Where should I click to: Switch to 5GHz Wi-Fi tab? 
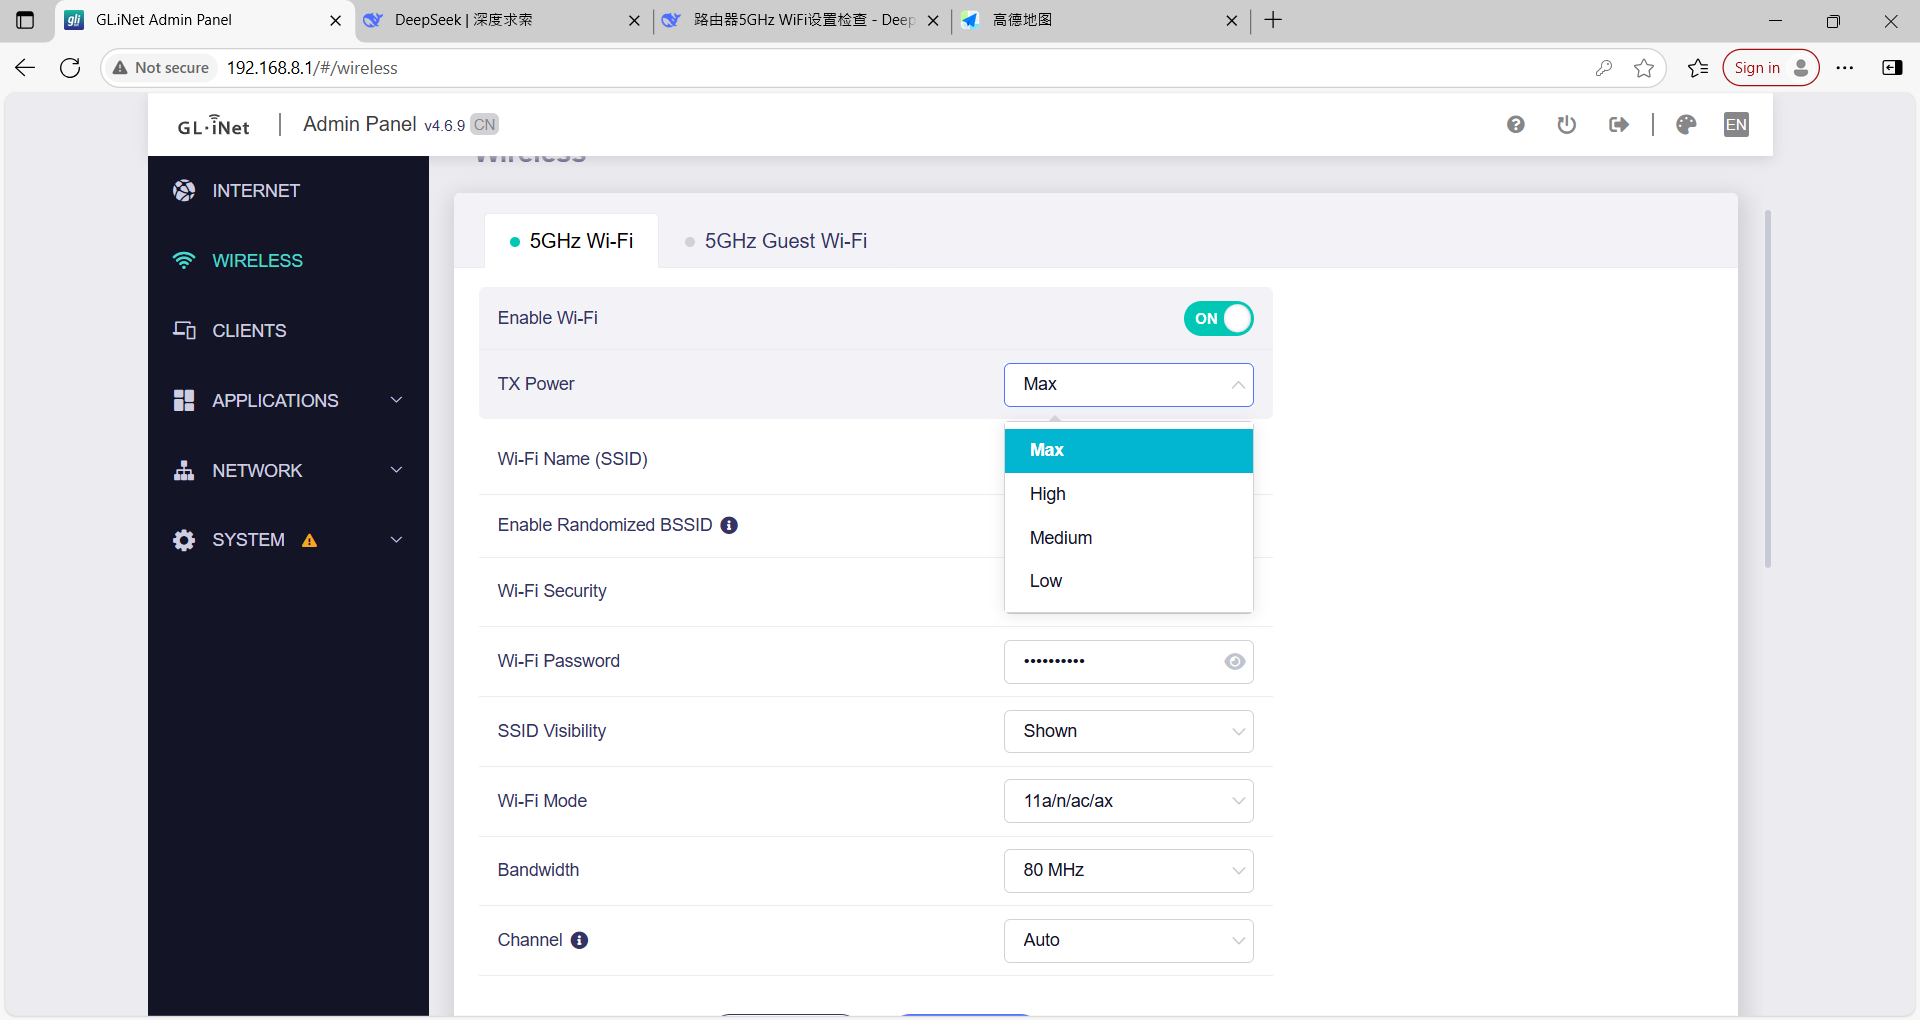[x=571, y=241]
